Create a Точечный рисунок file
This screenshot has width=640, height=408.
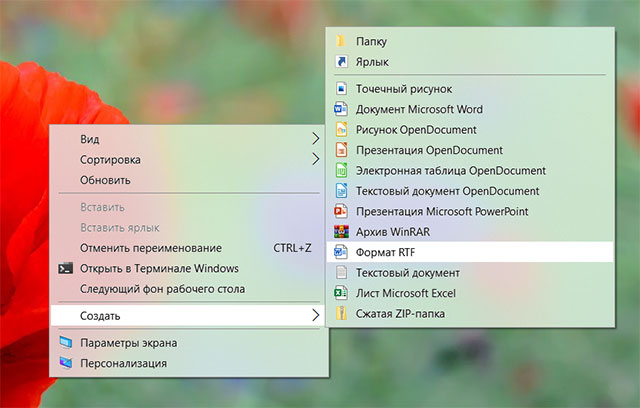tap(470, 89)
